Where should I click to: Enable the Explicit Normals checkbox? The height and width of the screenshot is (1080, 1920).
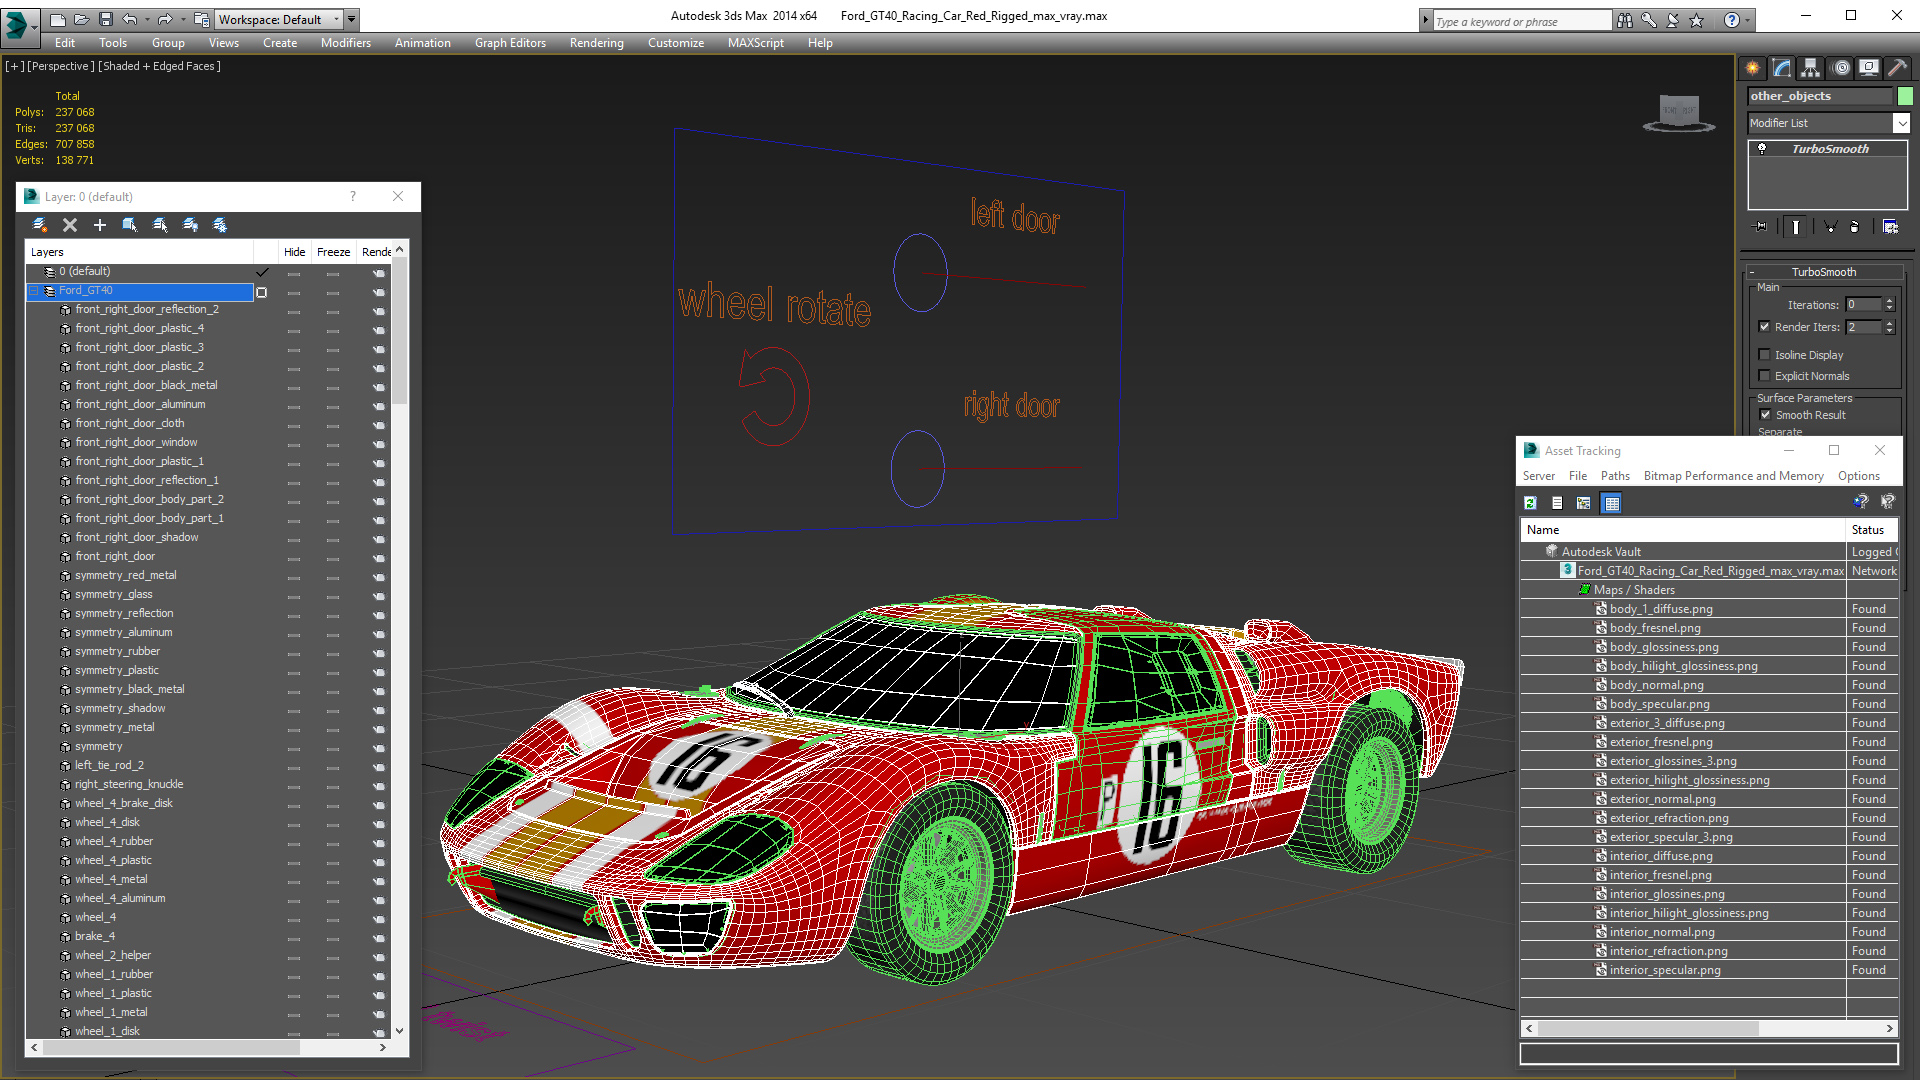point(1765,375)
